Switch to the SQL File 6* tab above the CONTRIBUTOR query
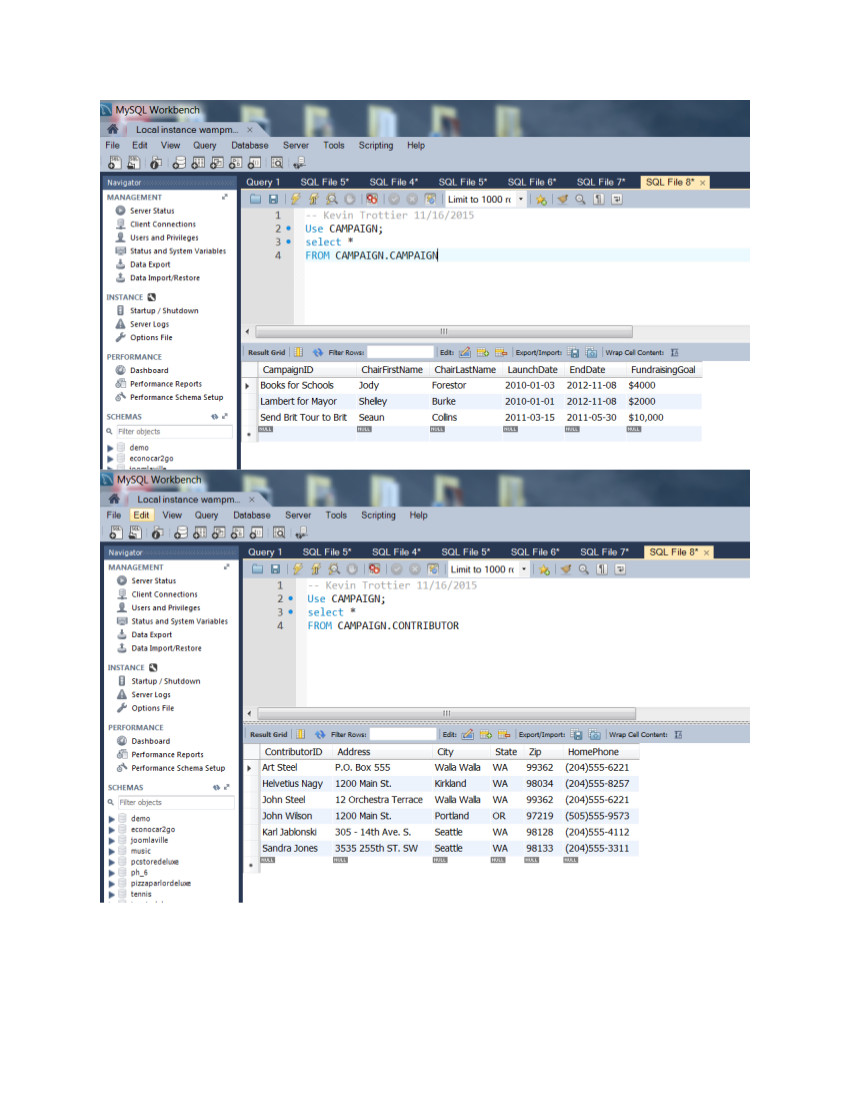The image size is (850, 1100). click(x=534, y=551)
